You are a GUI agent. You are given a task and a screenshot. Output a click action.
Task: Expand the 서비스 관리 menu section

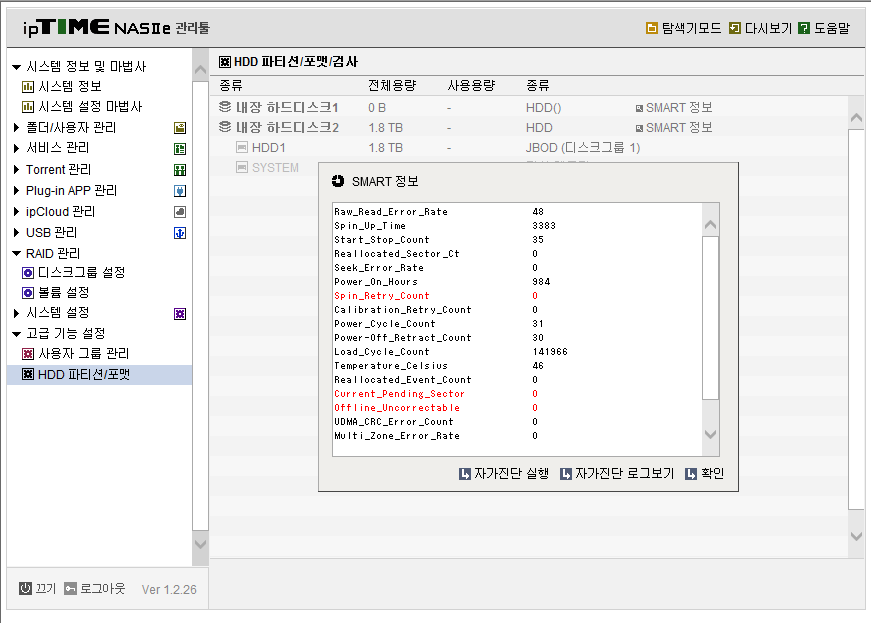pos(16,148)
